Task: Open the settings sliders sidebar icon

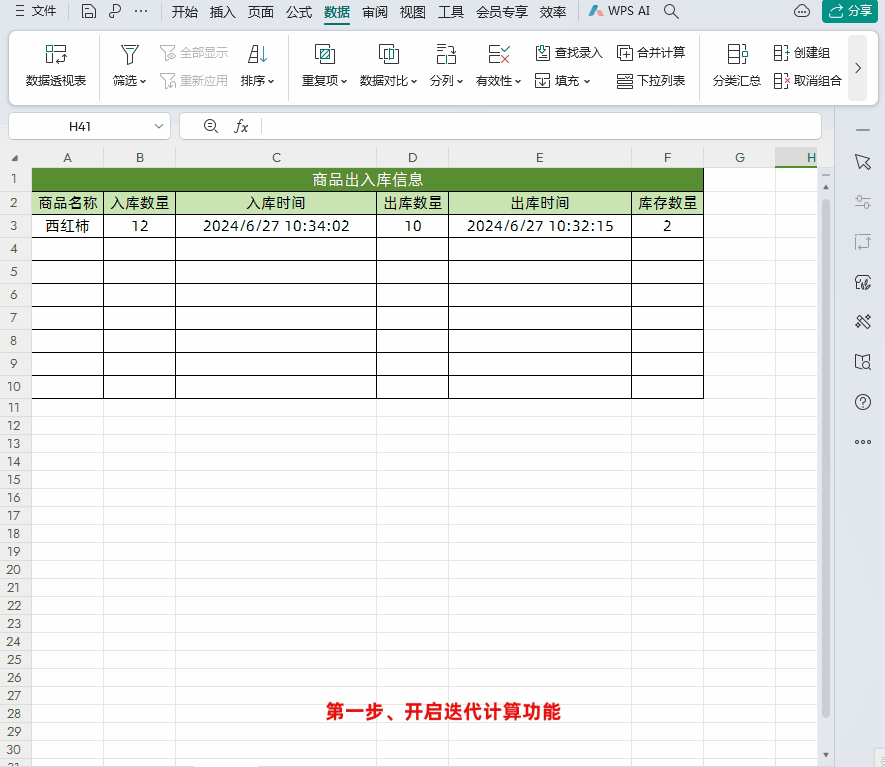Action: pyautogui.click(x=862, y=202)
